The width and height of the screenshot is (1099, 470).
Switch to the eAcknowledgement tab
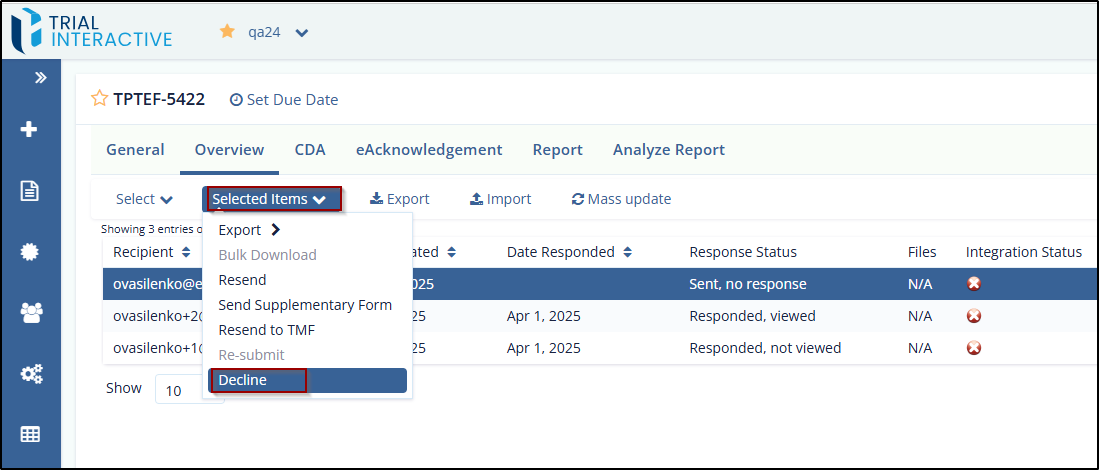pyautogui.click(x=429, y=150)
